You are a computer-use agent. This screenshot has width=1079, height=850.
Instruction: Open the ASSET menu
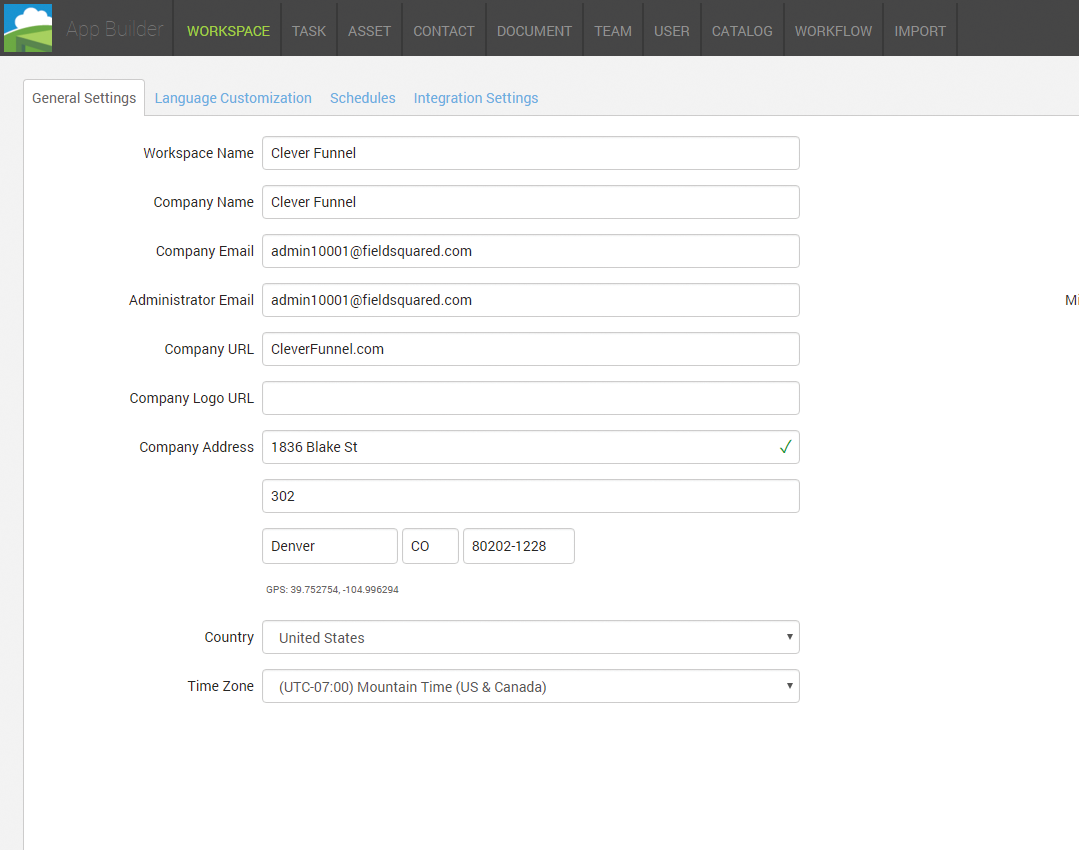pyautogui.click(x=370, y=31)
